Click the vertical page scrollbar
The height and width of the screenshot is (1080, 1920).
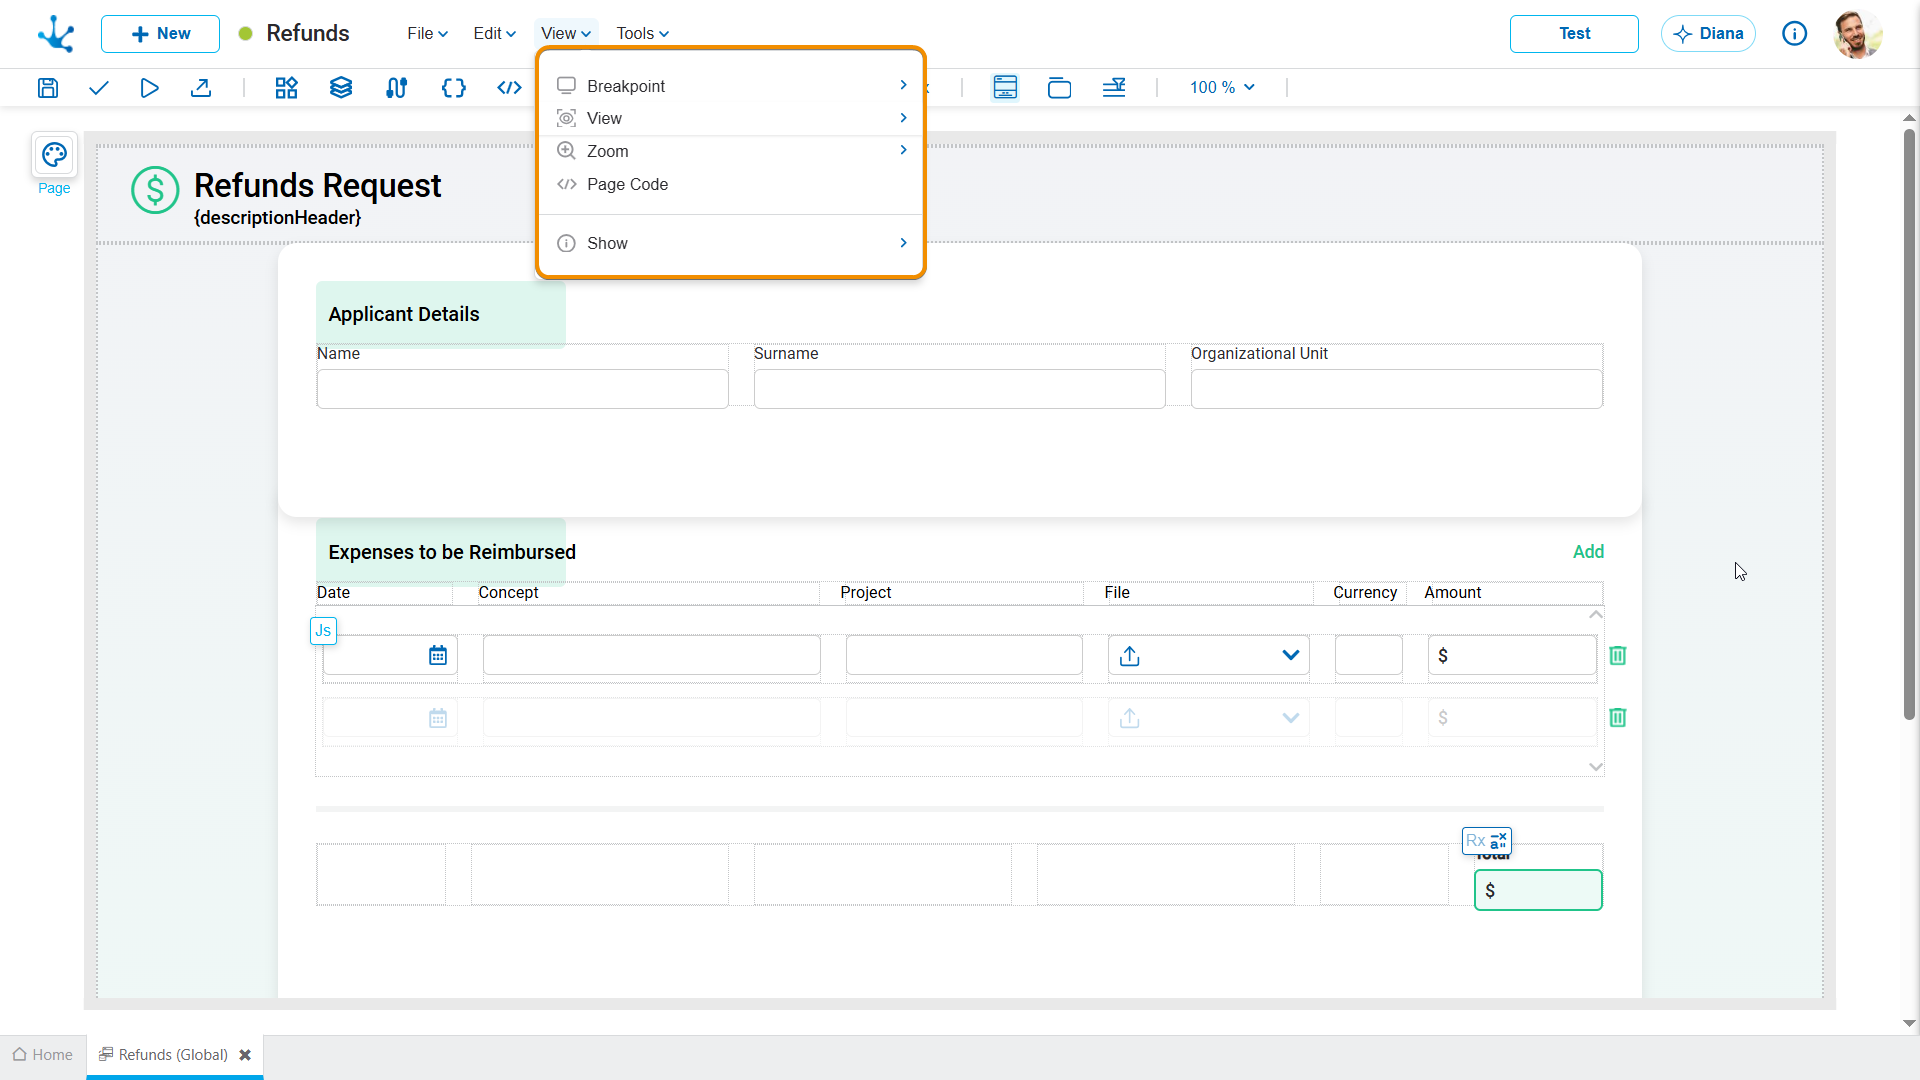click(x=1909, y=425)
